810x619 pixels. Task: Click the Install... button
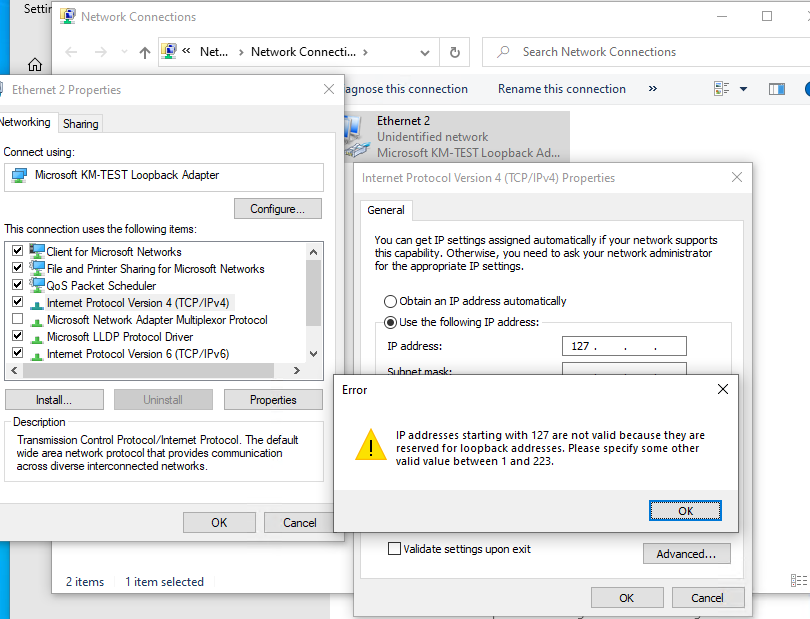coord(54,400)
